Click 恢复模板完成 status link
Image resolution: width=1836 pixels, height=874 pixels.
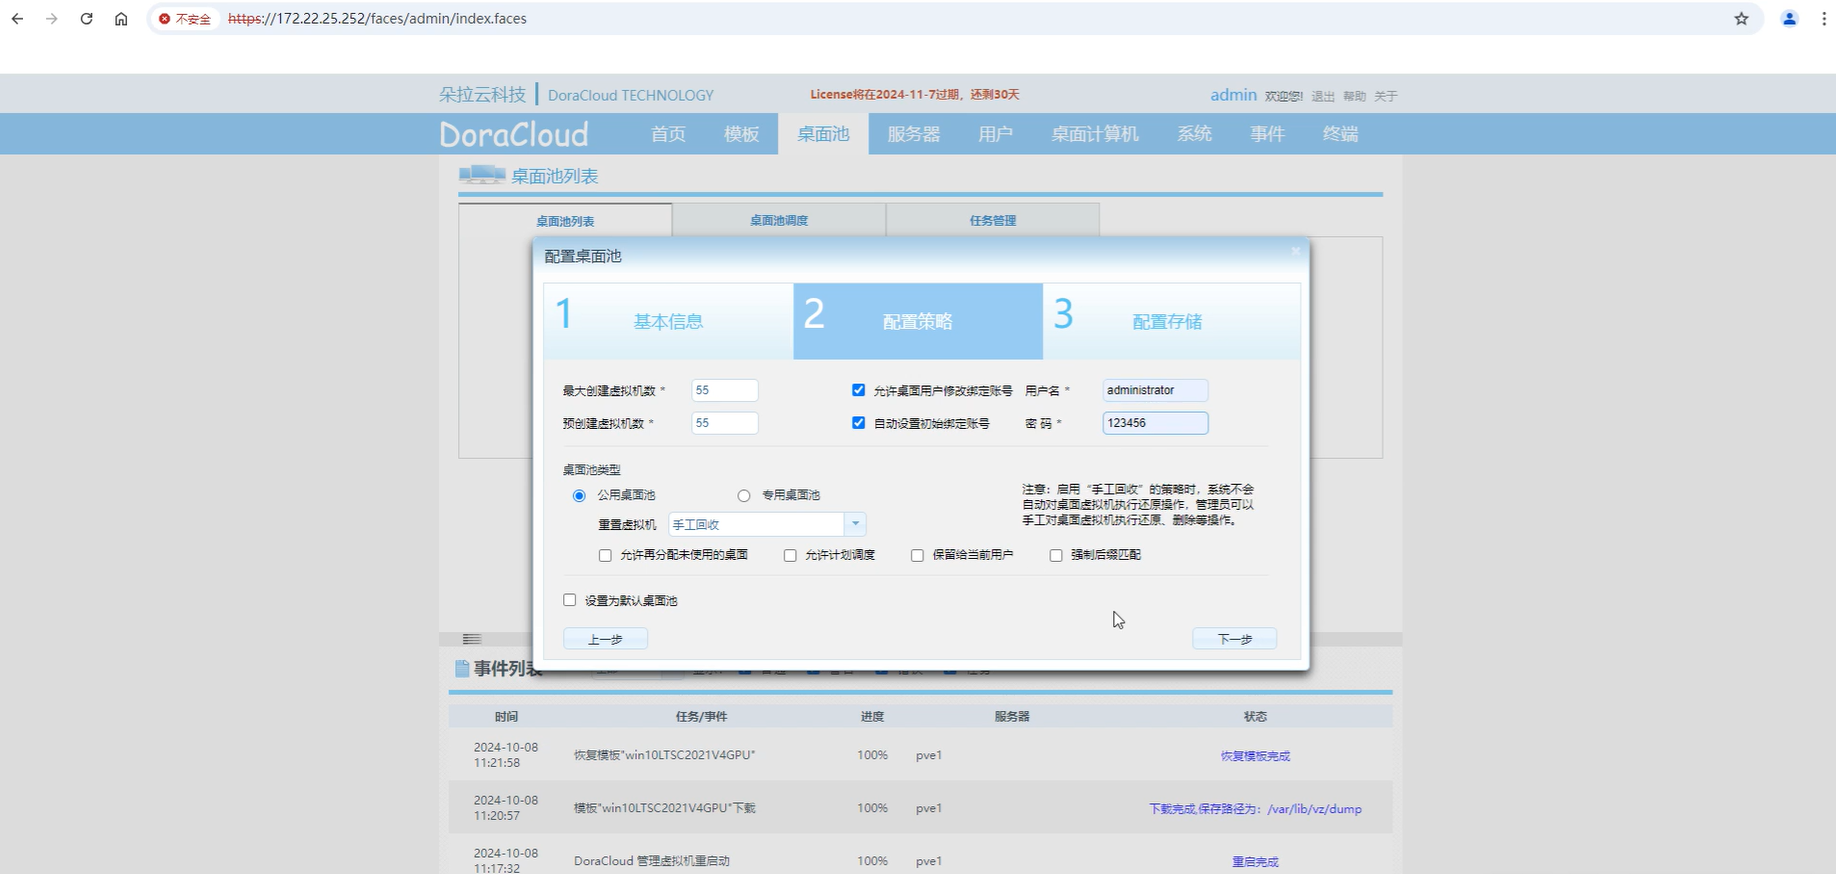click(x=1255, y=756)
